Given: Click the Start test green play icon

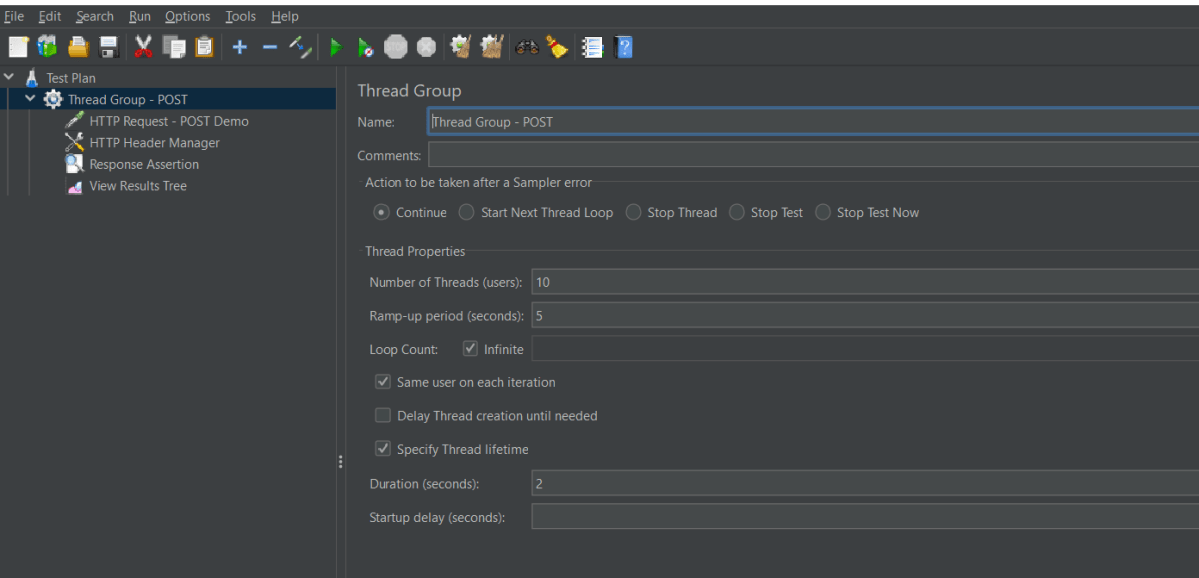Looking at the screenshot, I should tap(336, 47).
